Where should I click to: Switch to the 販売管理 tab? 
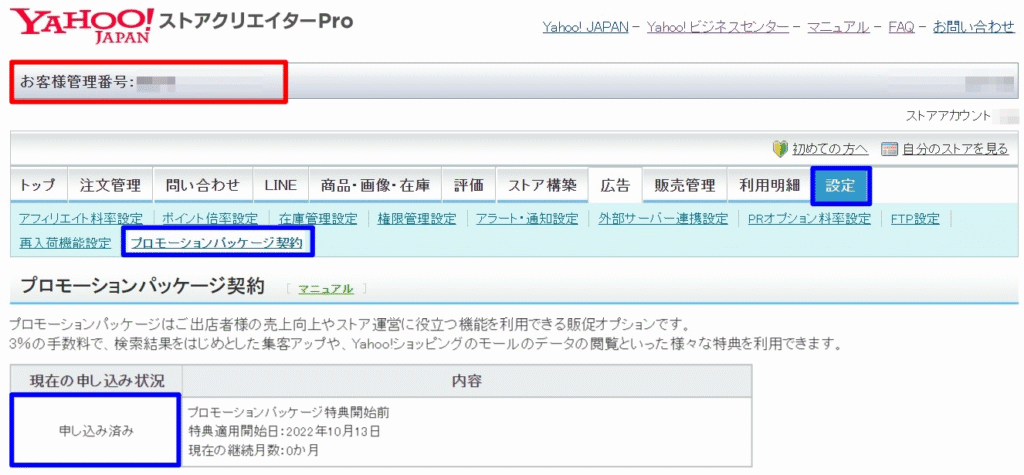[x=684, y=186]
